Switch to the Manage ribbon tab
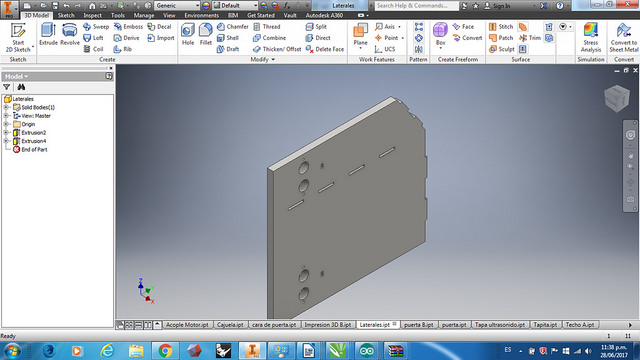Screen dimensions: 640x360 pos(144,16)
